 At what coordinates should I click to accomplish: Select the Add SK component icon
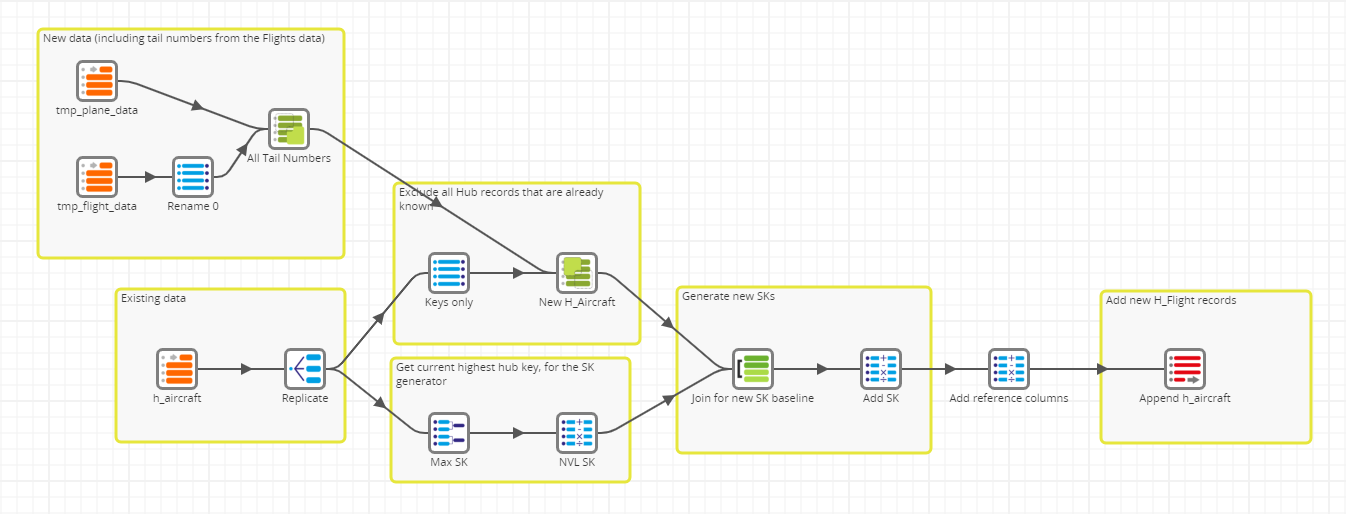881,369
